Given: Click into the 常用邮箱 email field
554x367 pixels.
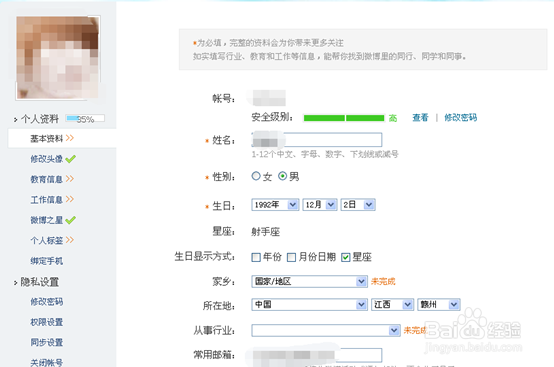Looking at the screenshot, I should pos(317,355).
